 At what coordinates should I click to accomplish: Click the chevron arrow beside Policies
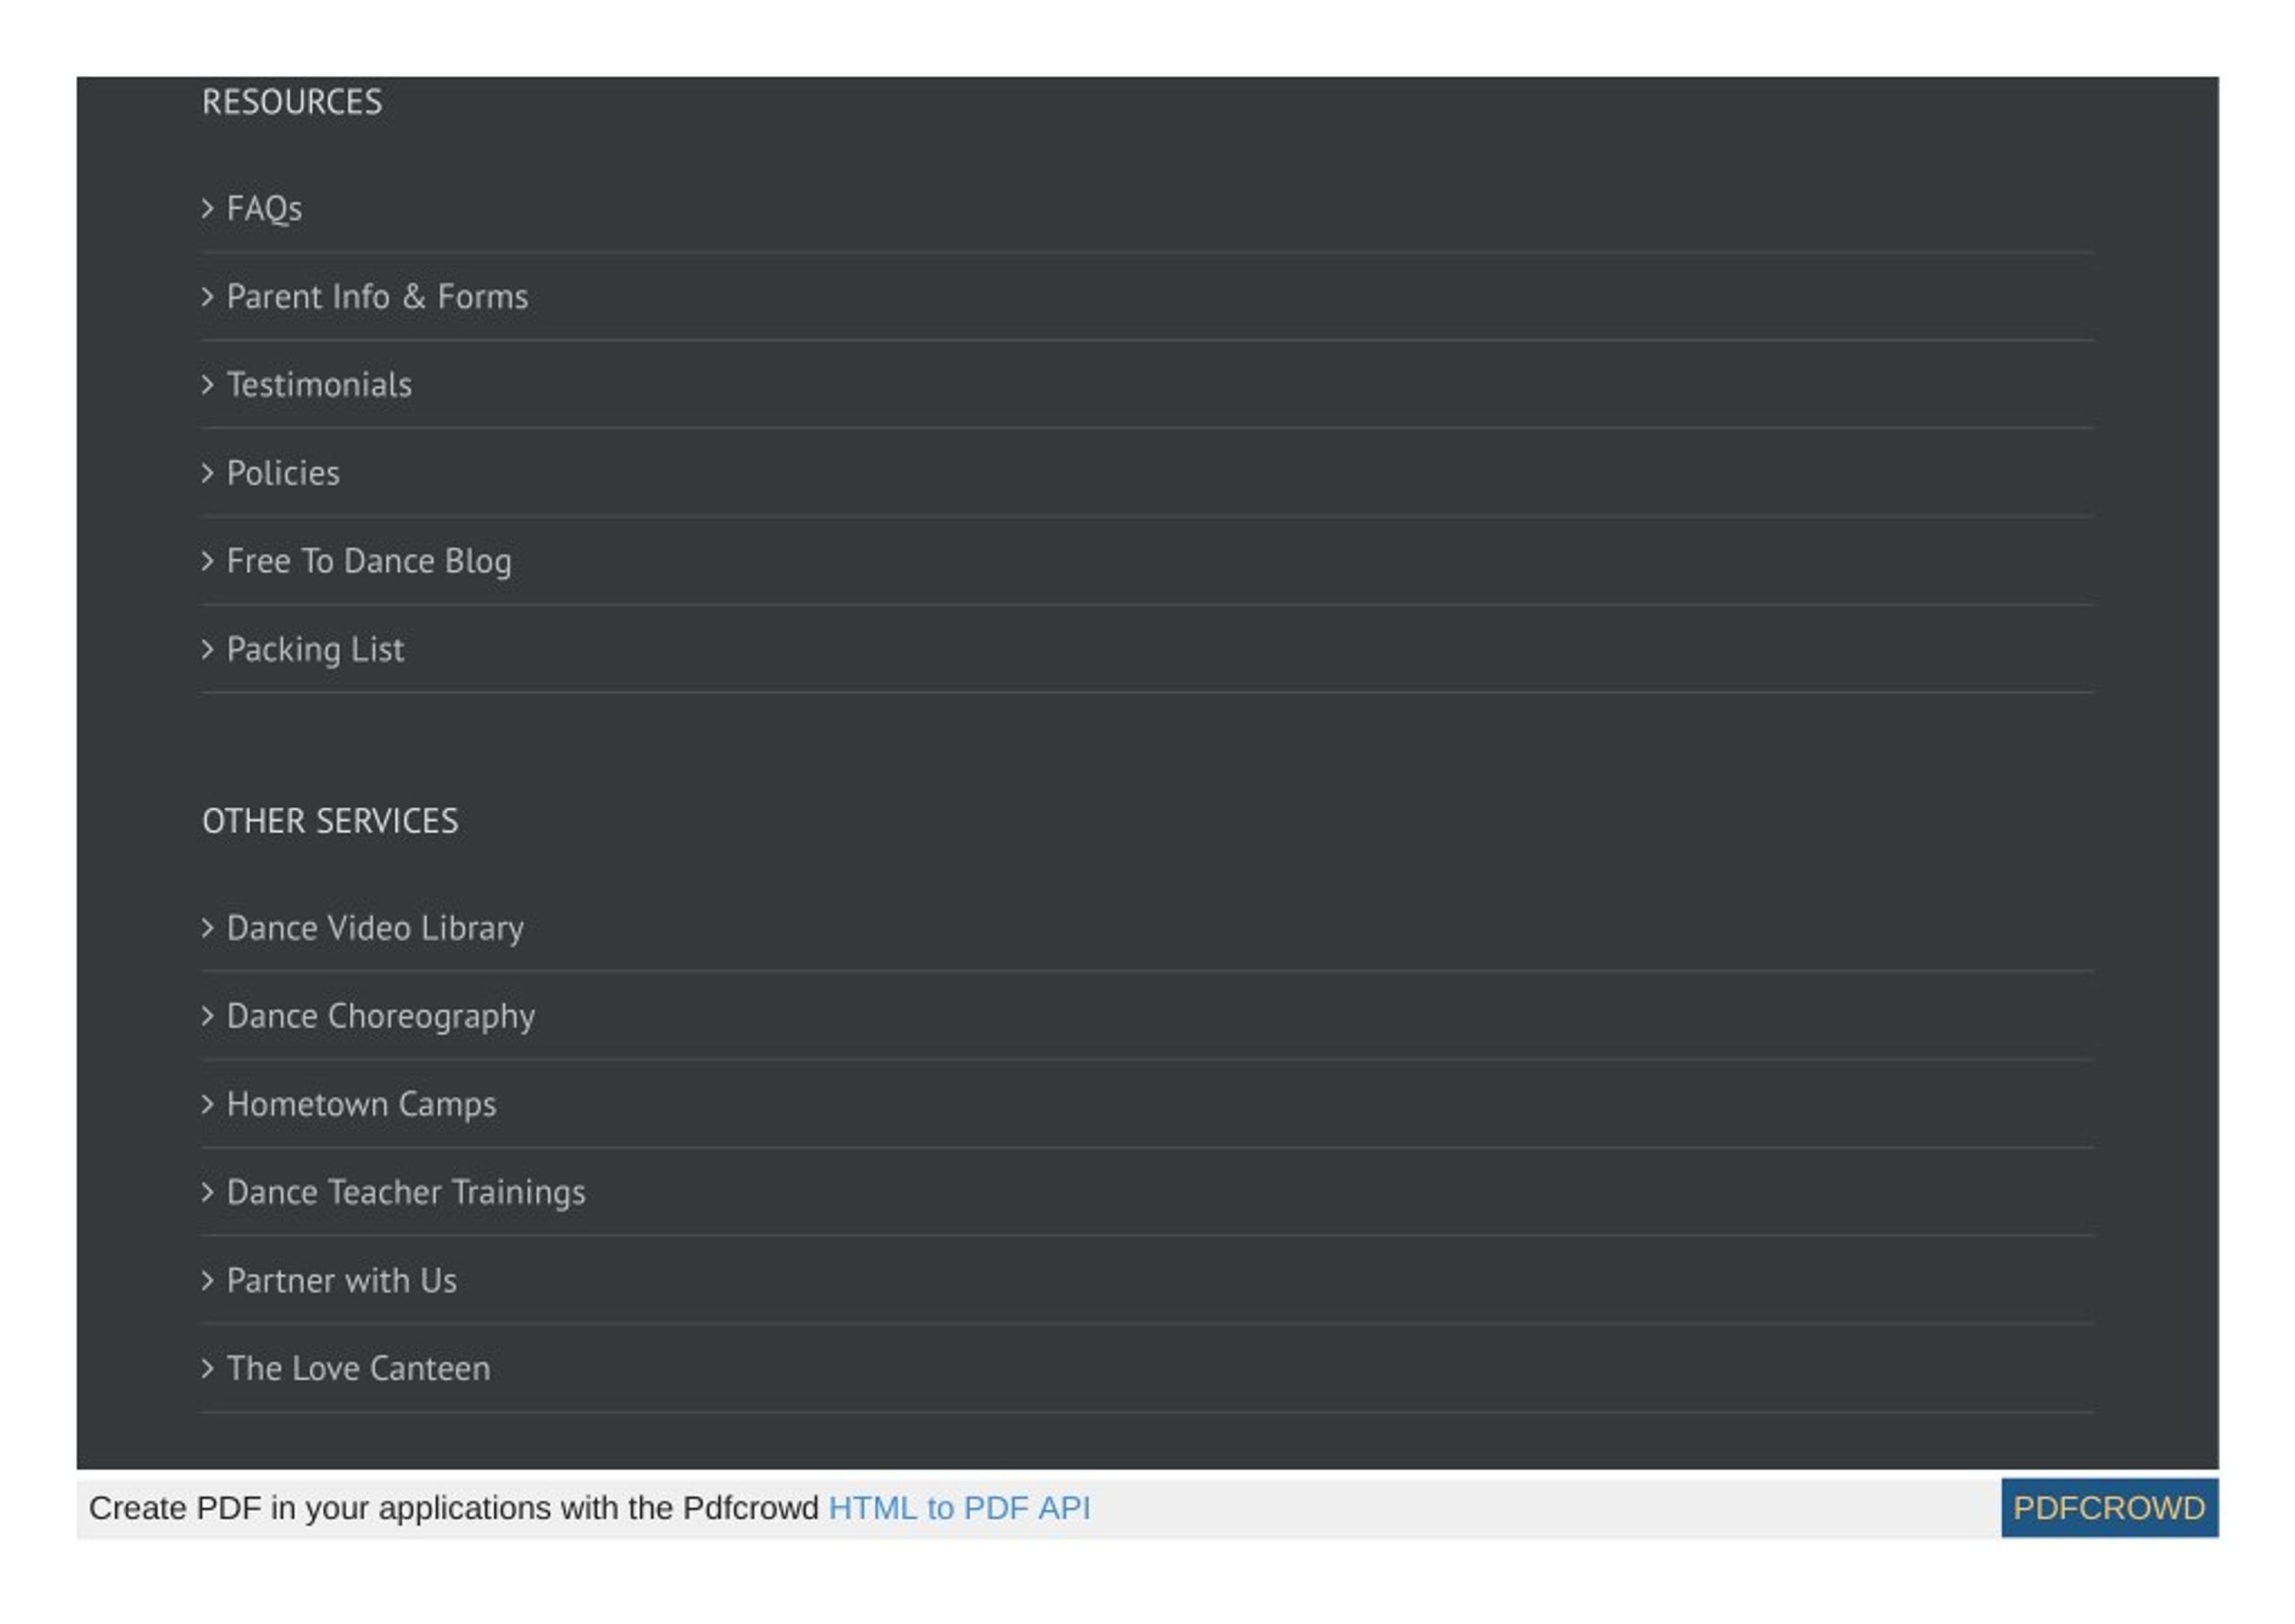[208, 473]
